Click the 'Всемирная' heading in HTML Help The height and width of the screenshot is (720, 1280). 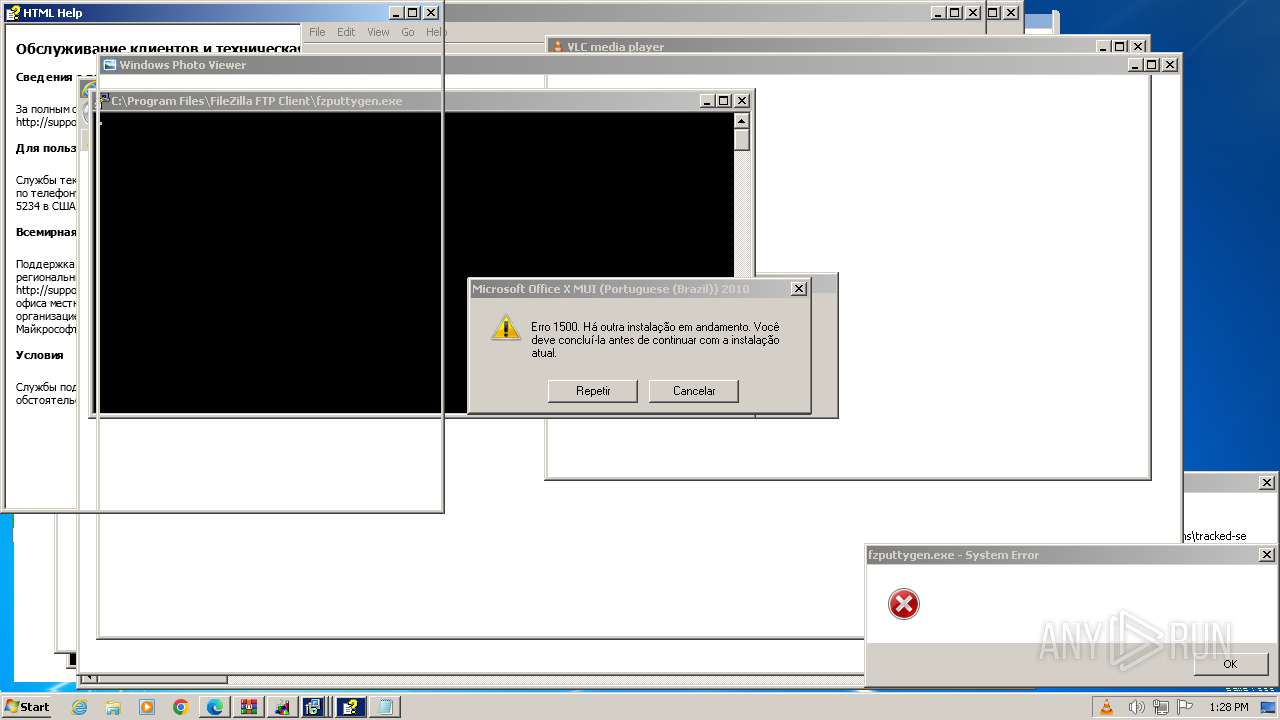(46, 232)
